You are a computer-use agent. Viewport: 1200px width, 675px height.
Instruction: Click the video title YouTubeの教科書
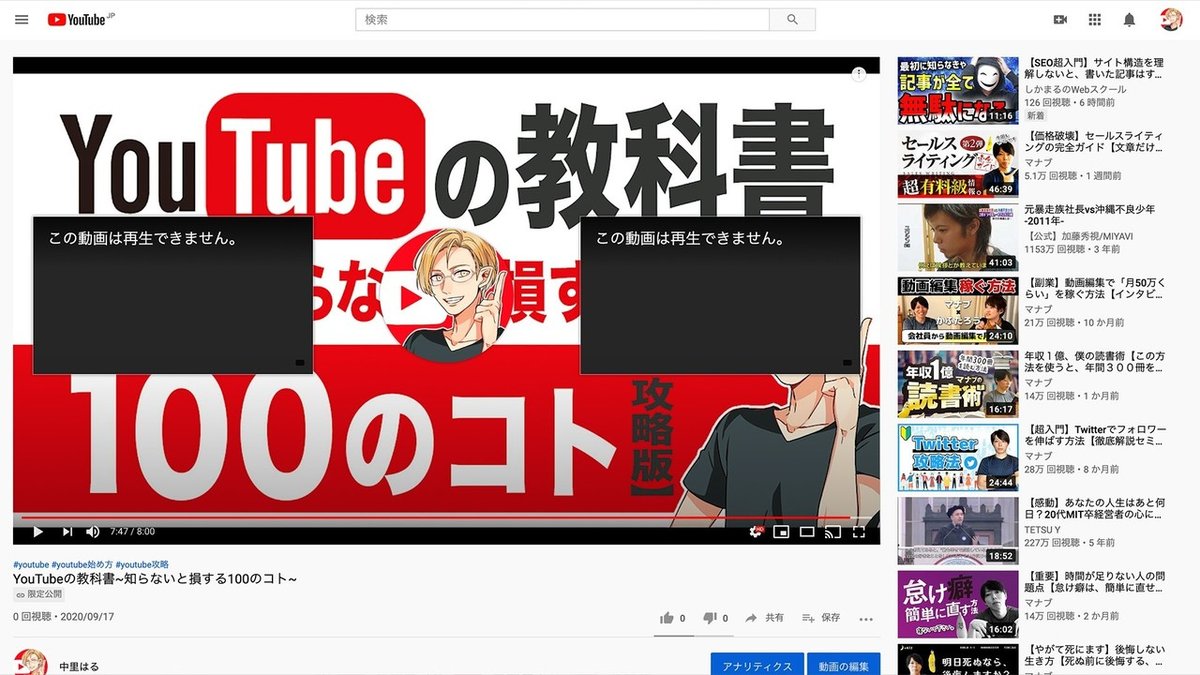(155, 579)
